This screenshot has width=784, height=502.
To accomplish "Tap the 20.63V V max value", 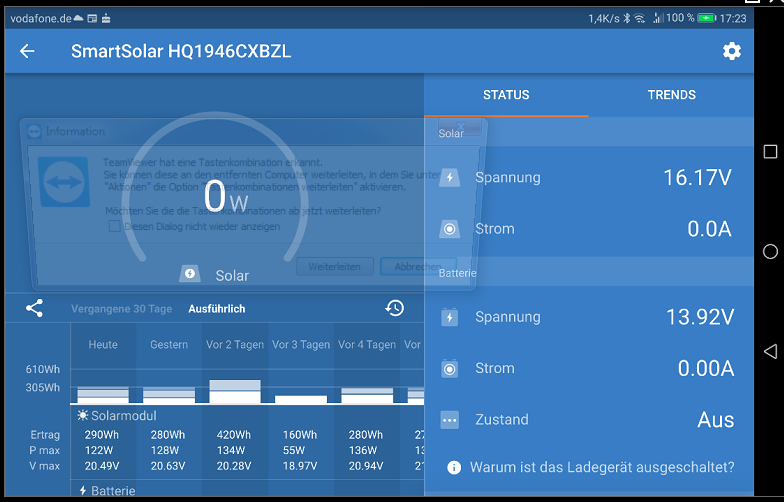I will (168, 466).
